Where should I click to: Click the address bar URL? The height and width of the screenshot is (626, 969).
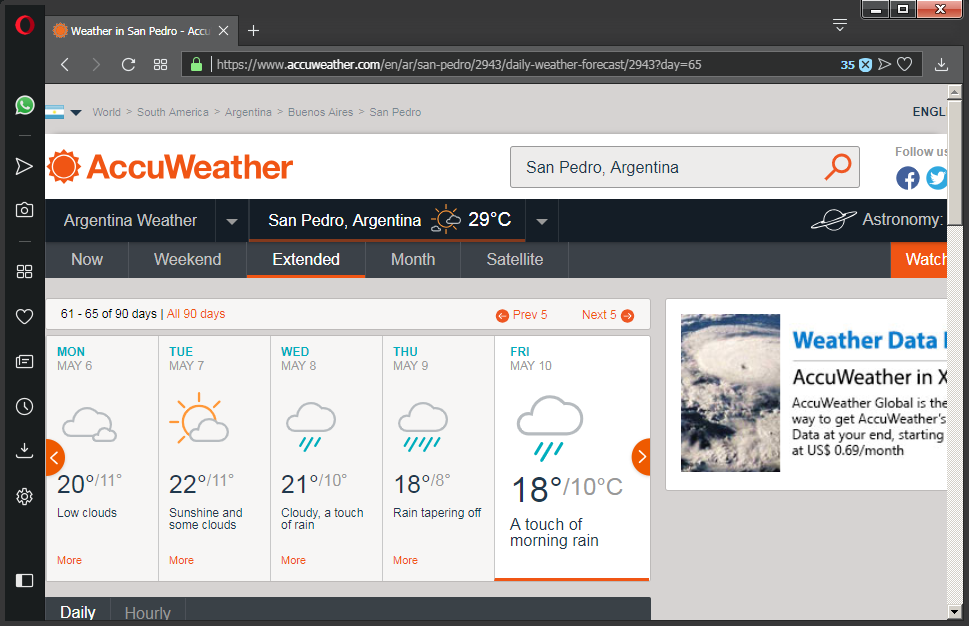coord(459,64)
